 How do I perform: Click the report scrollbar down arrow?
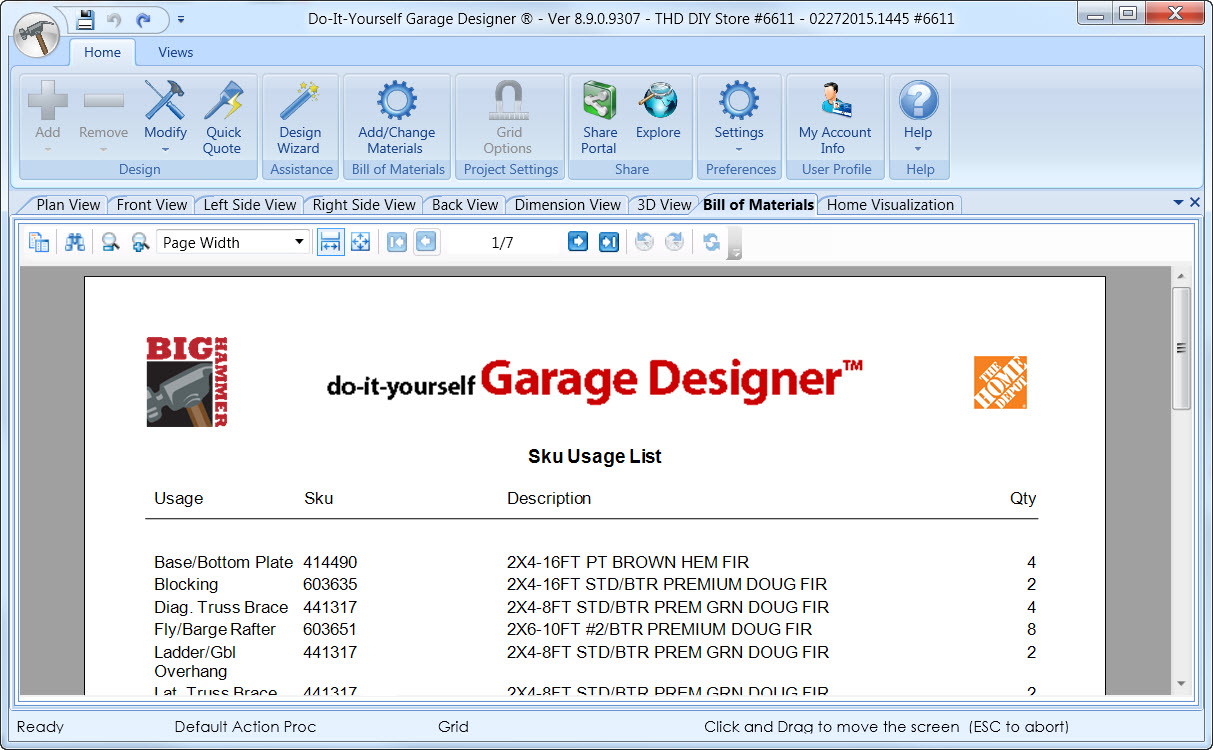(1181, 684)
